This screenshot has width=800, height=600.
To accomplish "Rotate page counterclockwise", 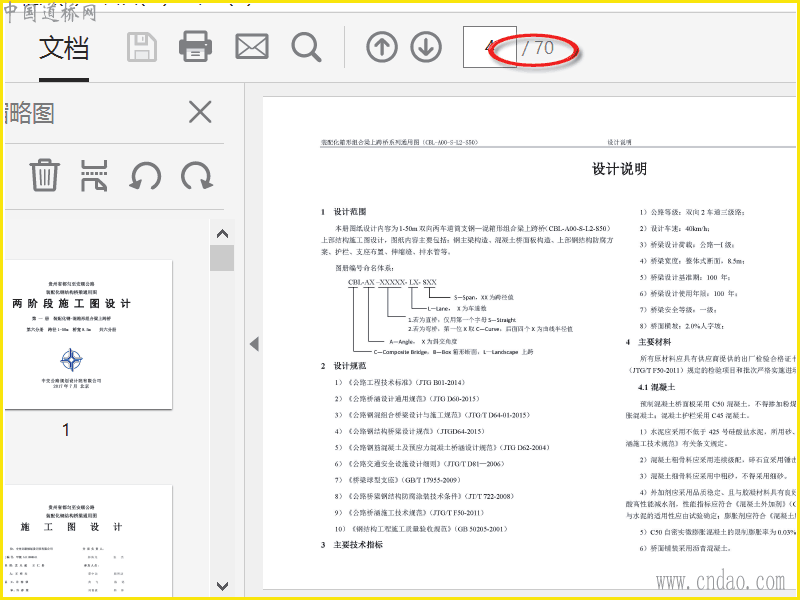I will pyautogui.click(x=145, y=176).
